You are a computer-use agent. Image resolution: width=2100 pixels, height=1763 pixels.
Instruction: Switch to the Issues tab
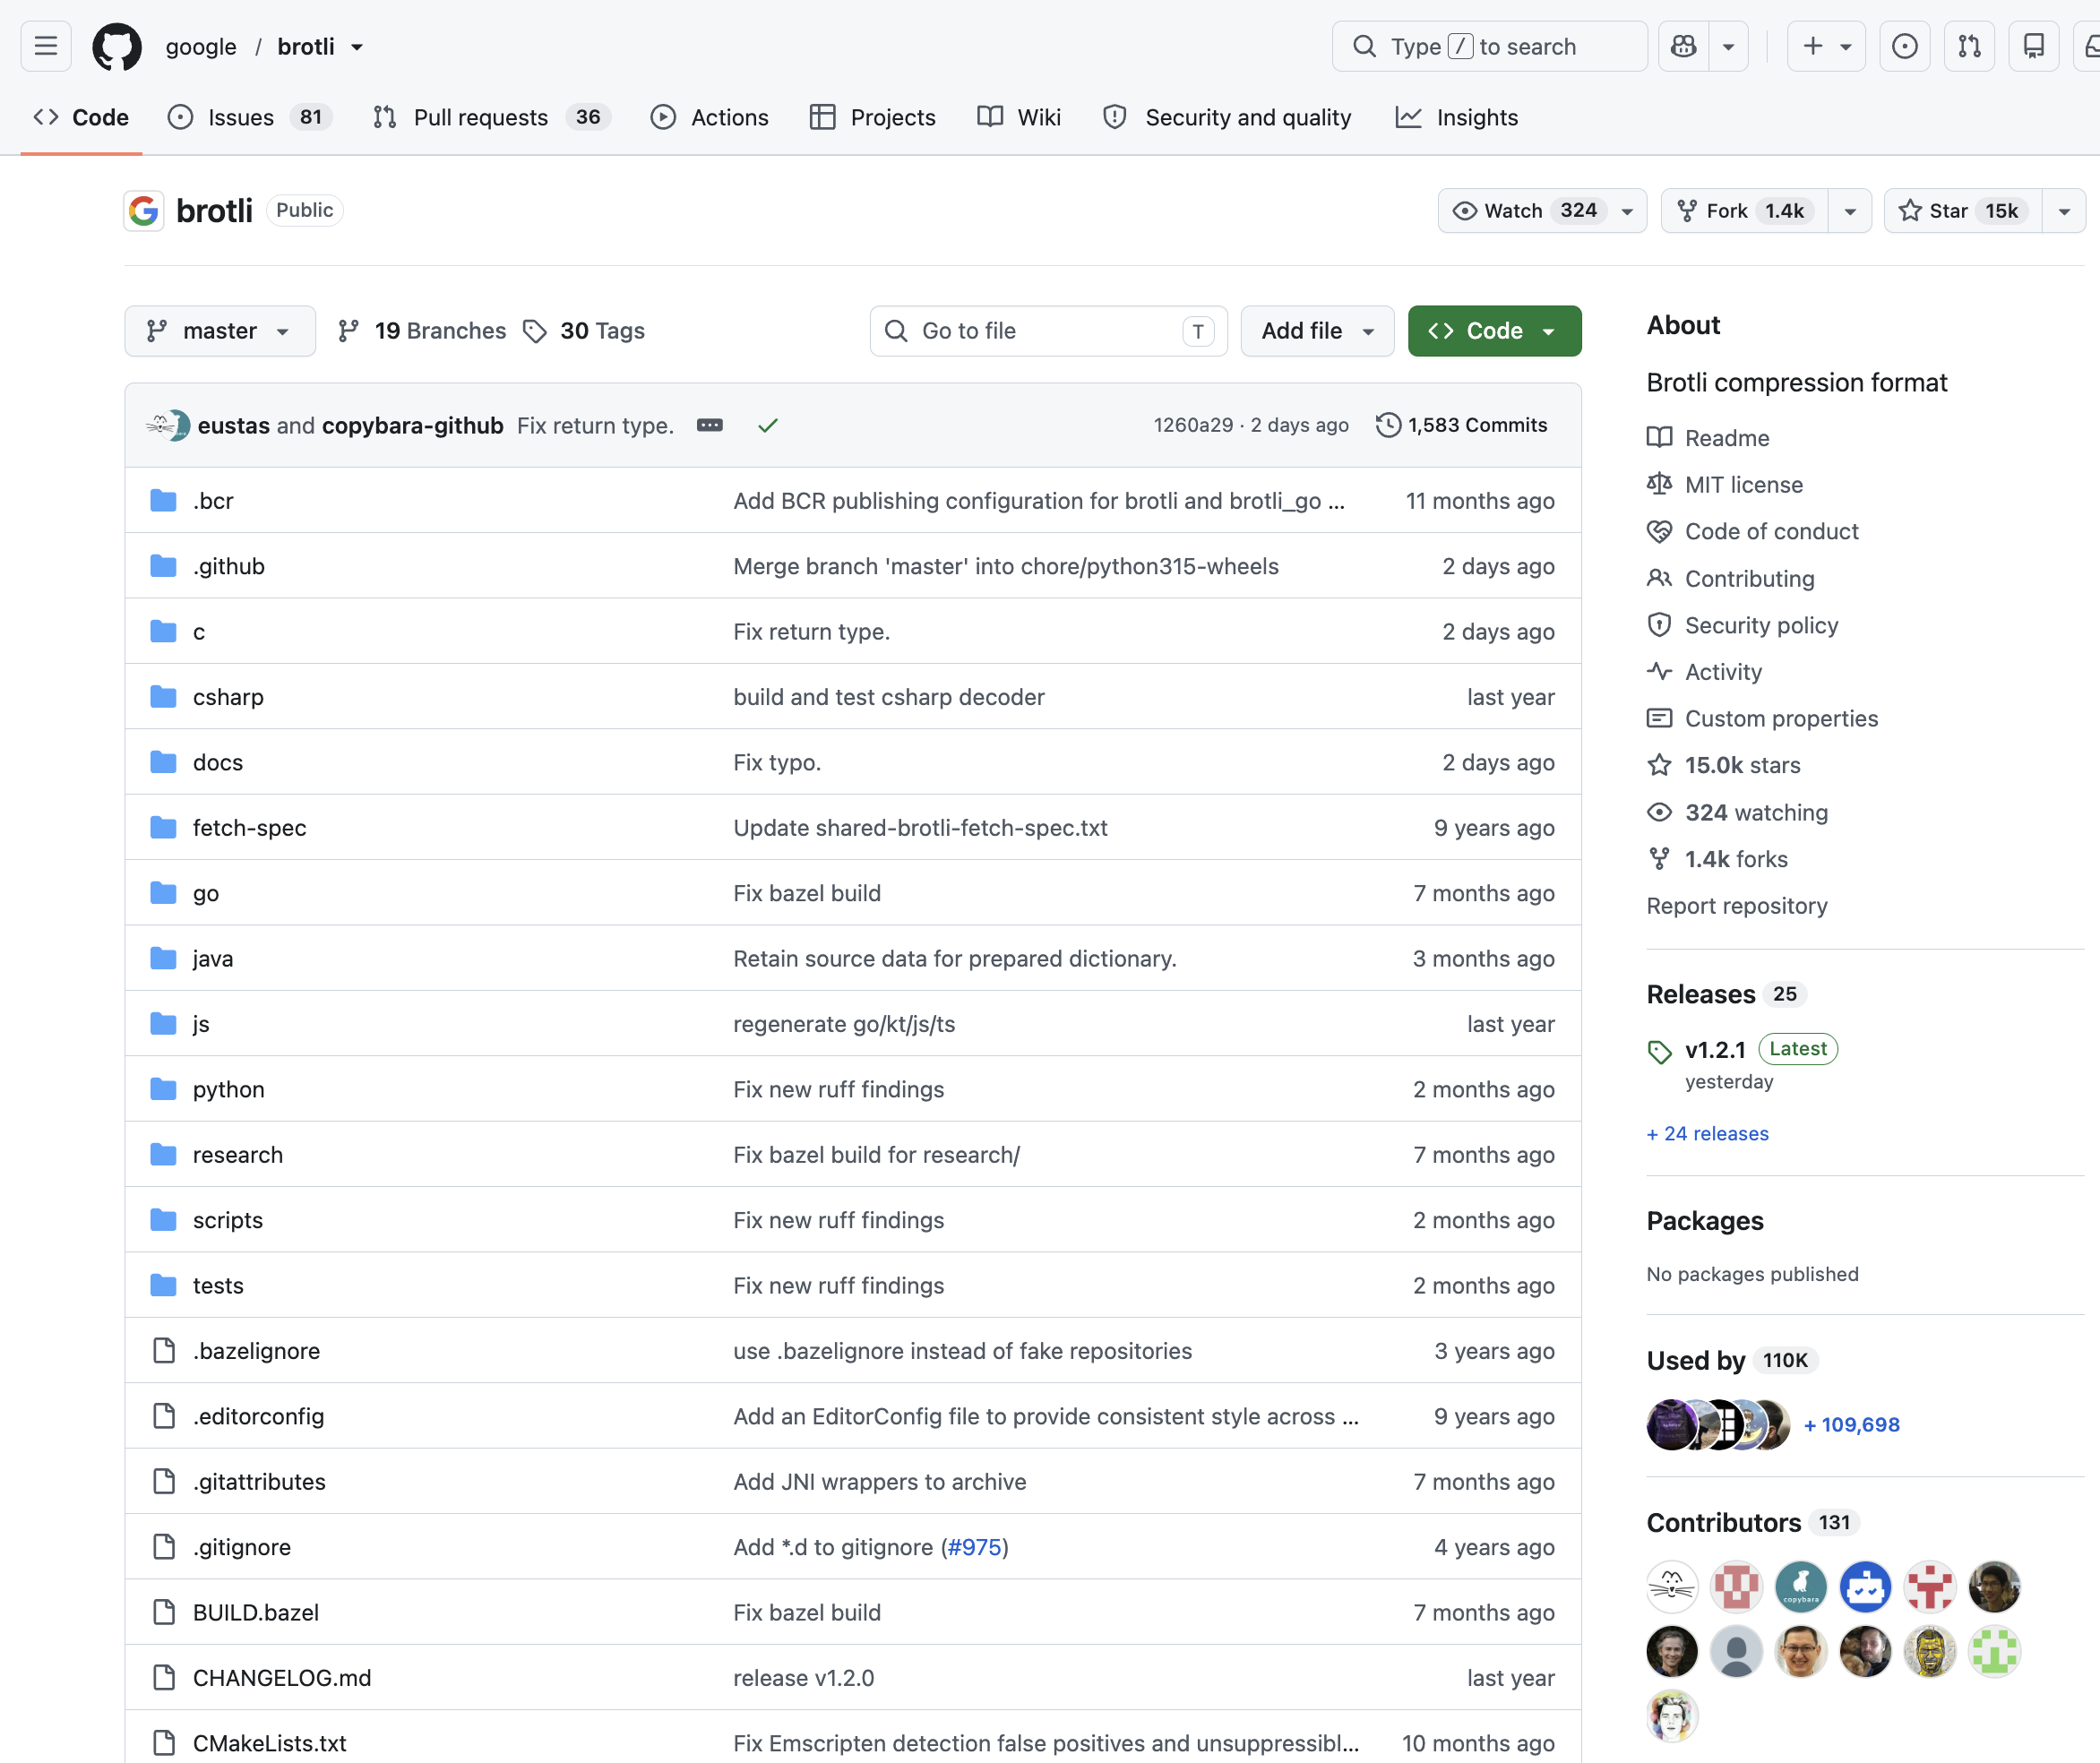pyautogui.click(x=250, y=117)
